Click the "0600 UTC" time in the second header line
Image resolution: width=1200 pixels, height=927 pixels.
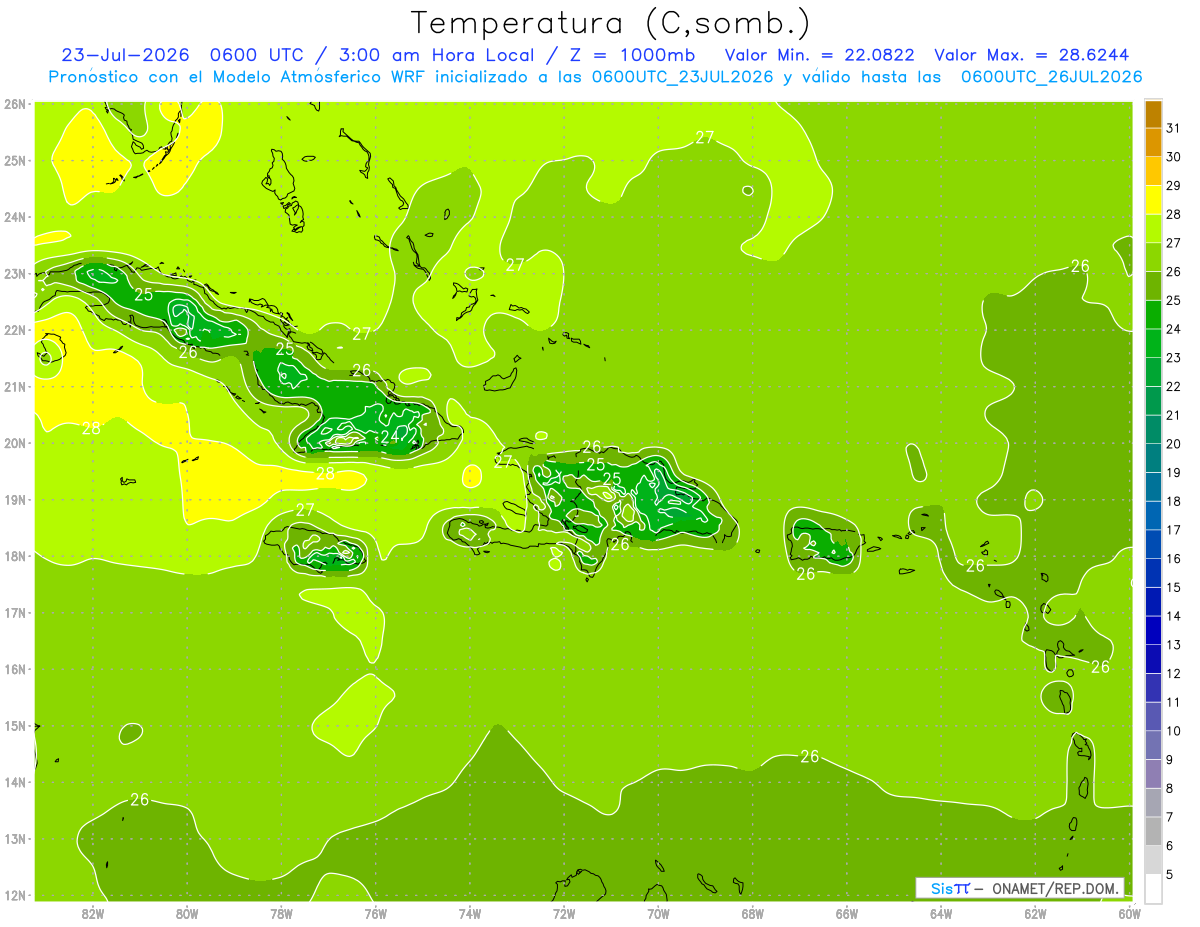(x=258, y=55)
